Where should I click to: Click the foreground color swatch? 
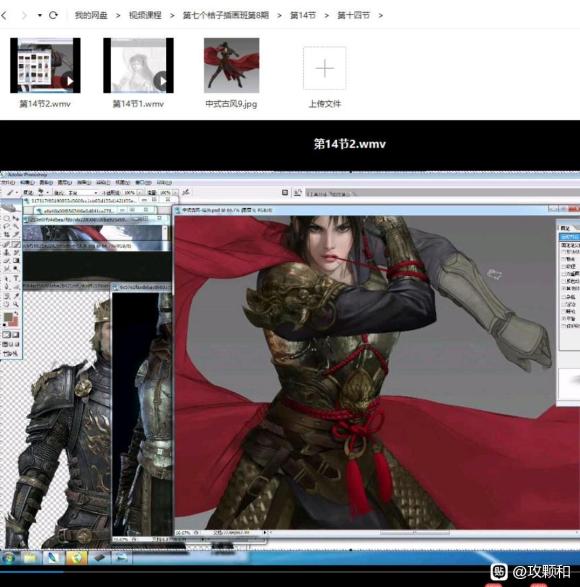pyautogui.click(x=7, y=318)
